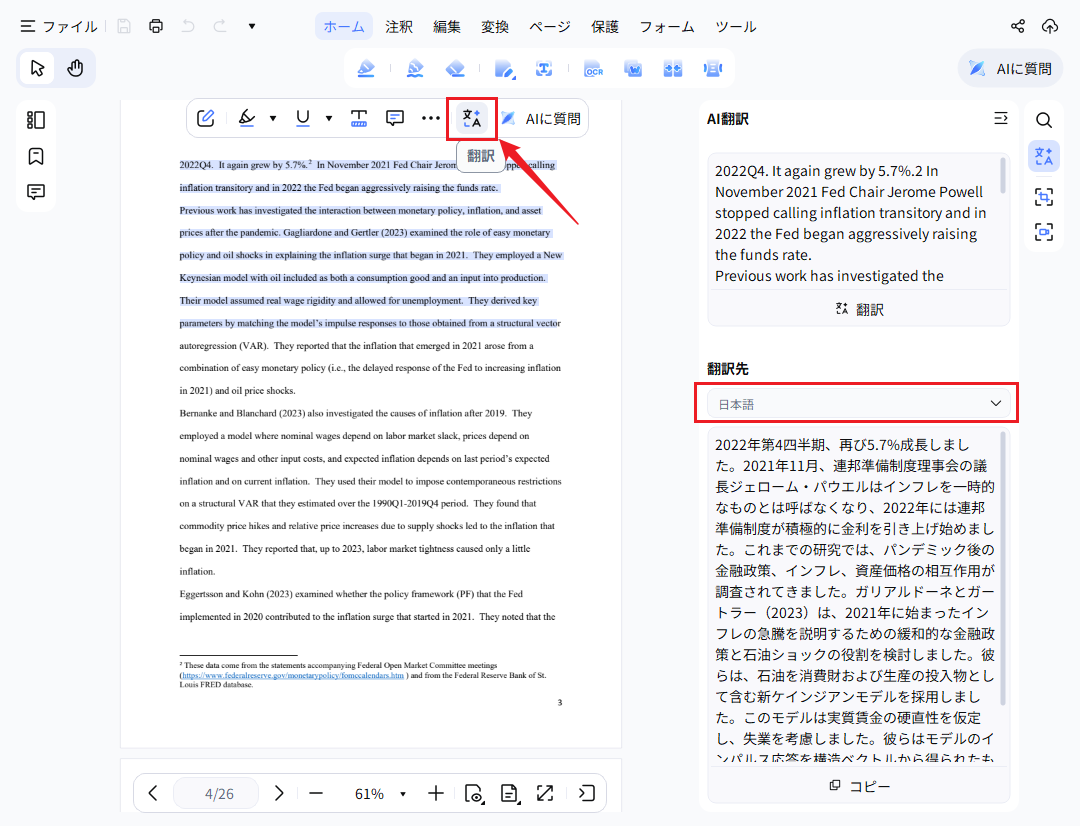The width and height of the screenshot is (1080, 826).
Task: Open the page layout dropdown icon
Action: click(510, 794)
